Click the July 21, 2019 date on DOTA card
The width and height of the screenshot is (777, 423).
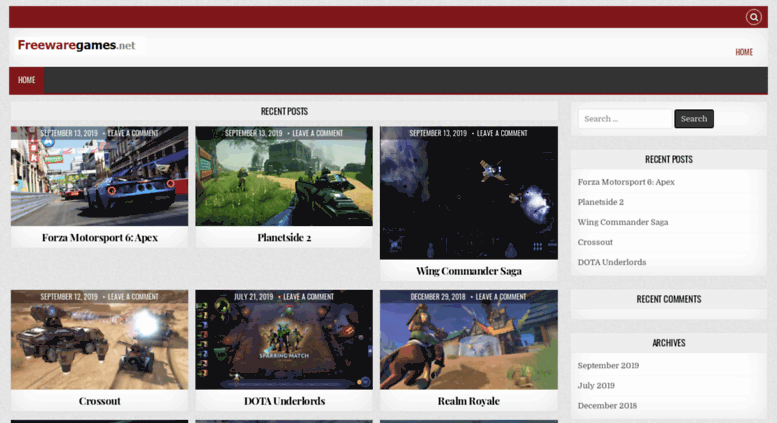254,297
